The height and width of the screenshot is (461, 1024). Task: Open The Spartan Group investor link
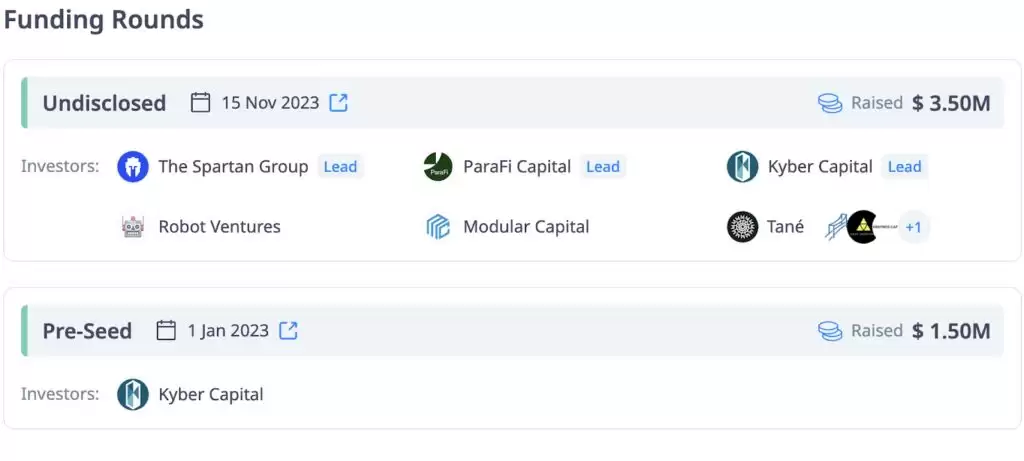[x=233, y=167]
